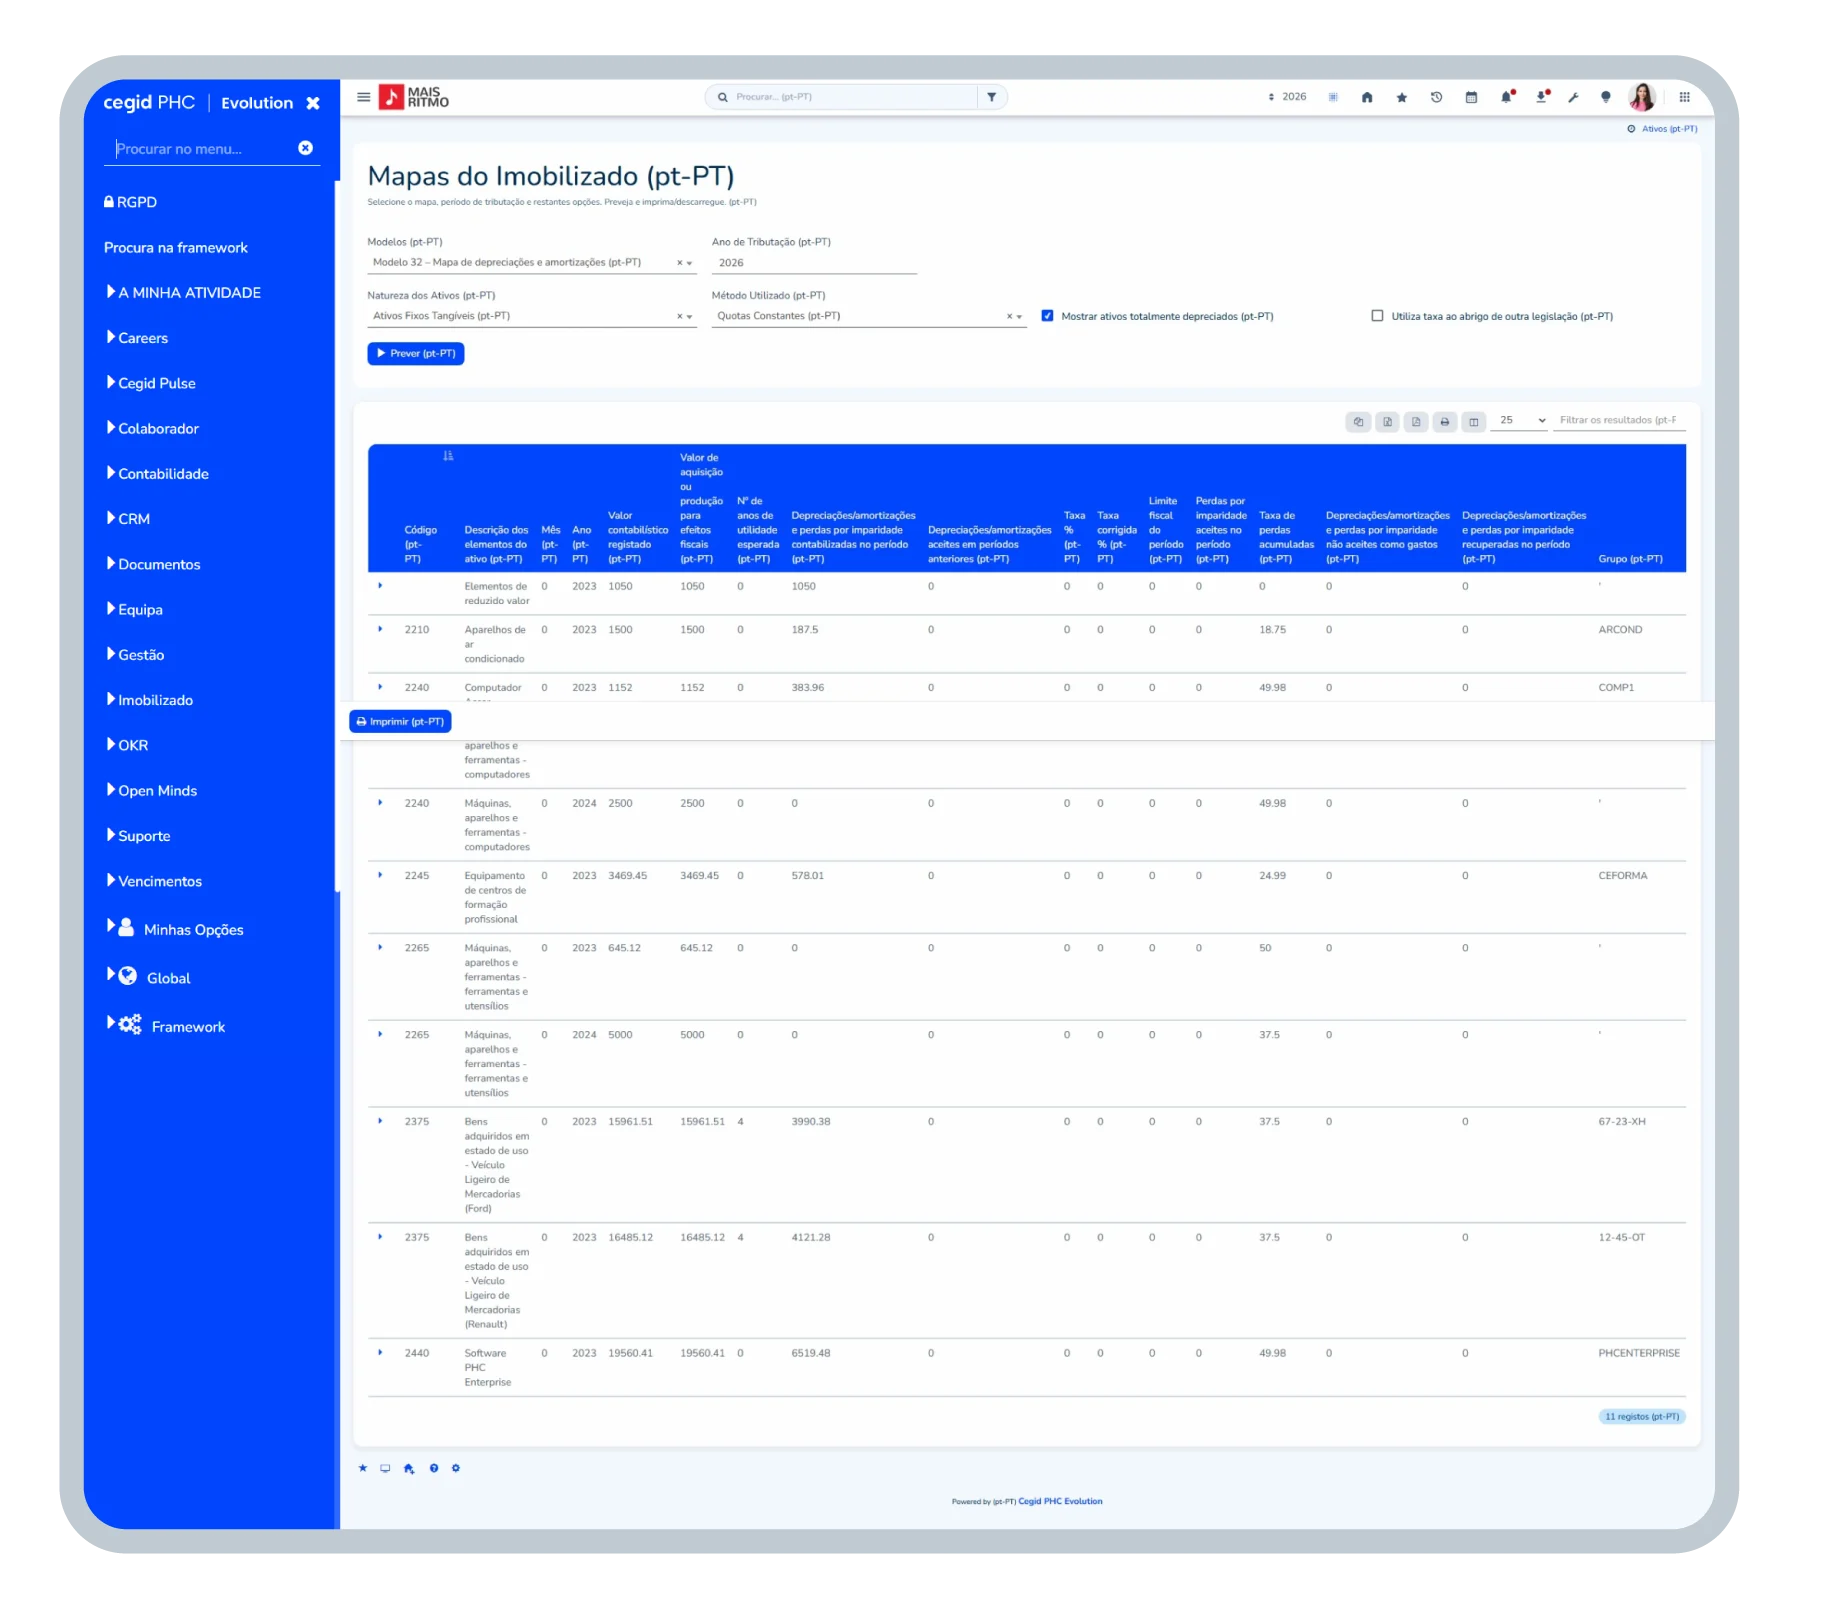
Task: Open the user profile avatar
Action: pyautogui.click(x=1641, y=97)
